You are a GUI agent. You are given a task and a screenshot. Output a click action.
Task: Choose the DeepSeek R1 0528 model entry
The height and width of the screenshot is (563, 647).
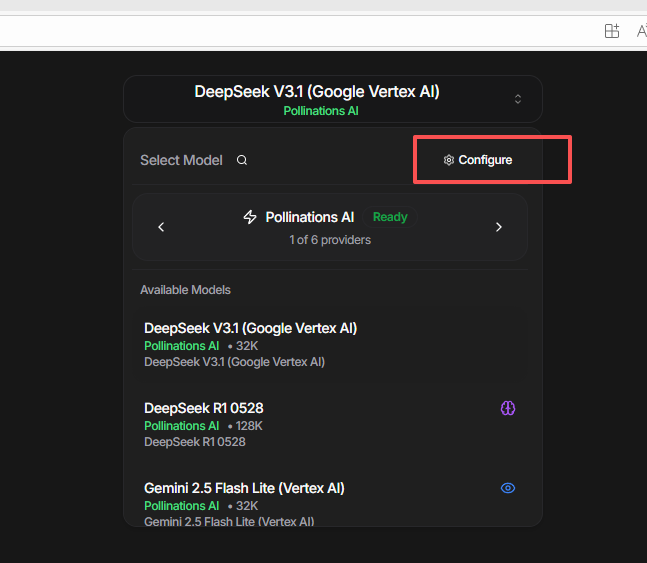tap(204, 408)
